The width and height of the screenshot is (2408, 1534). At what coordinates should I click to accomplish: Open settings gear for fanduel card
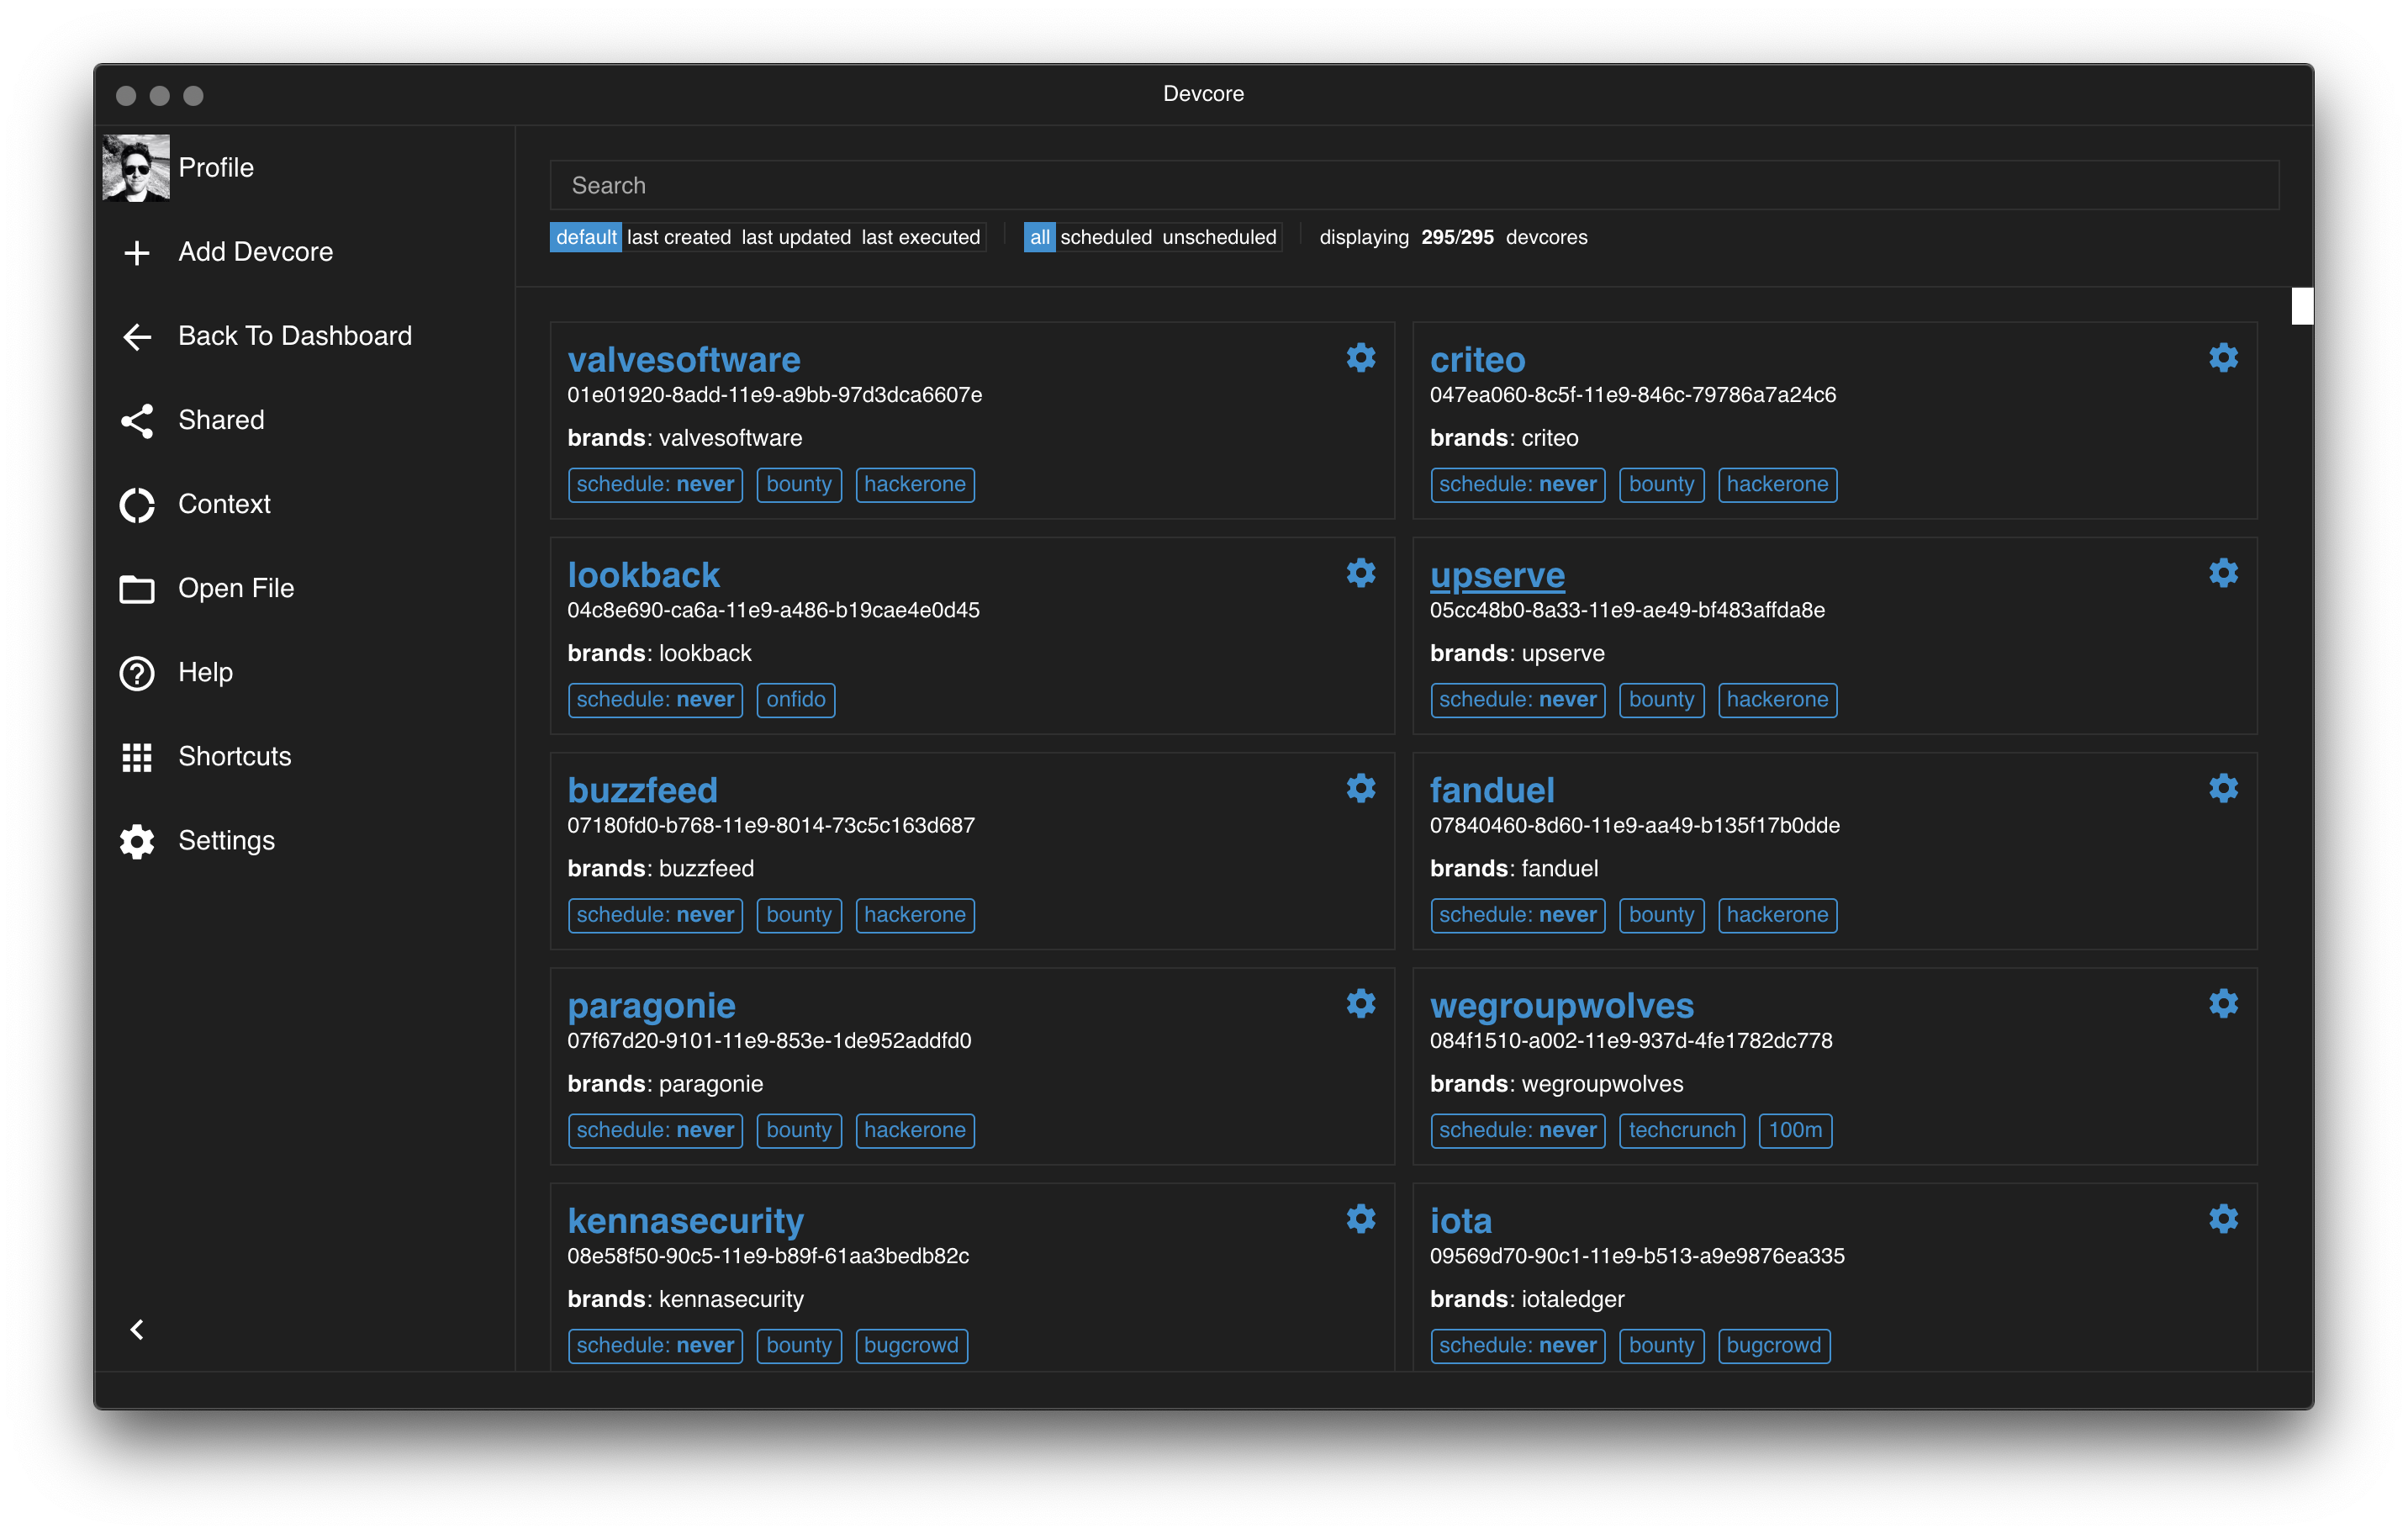click(2223, 788)
